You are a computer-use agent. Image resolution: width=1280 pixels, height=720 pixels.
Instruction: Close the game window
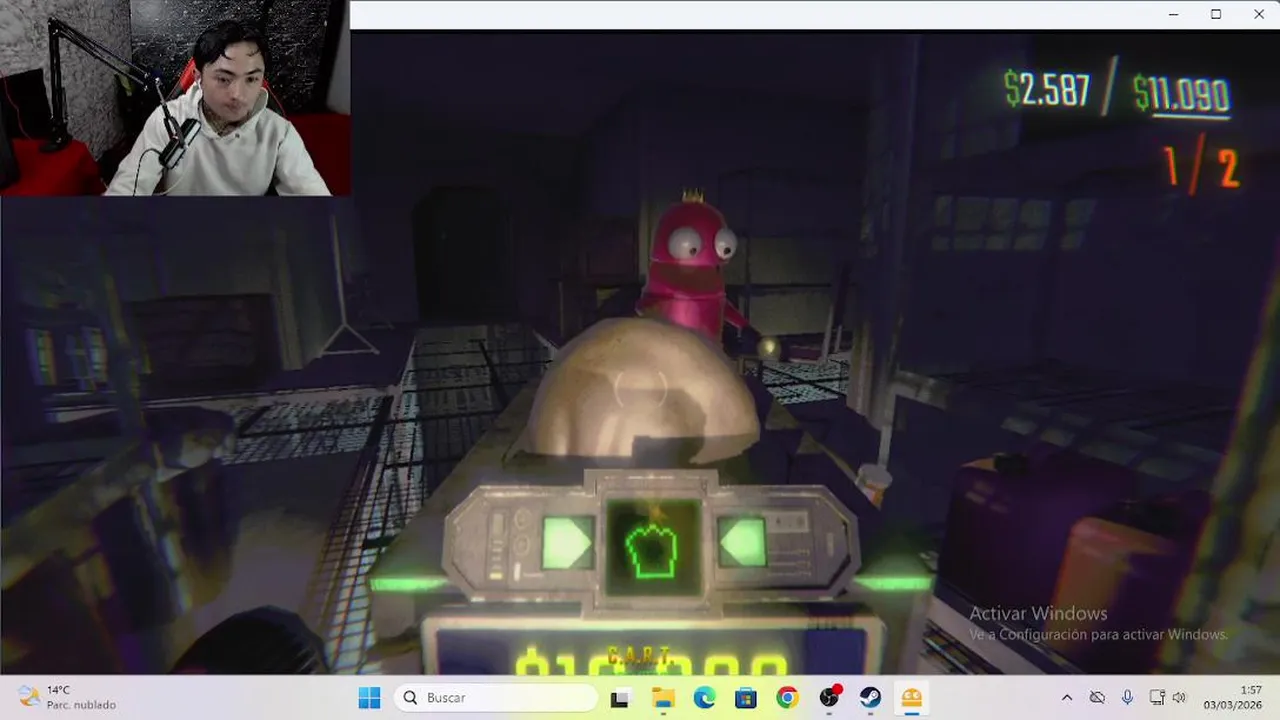pyautogui.click(x=1259, y=14)
